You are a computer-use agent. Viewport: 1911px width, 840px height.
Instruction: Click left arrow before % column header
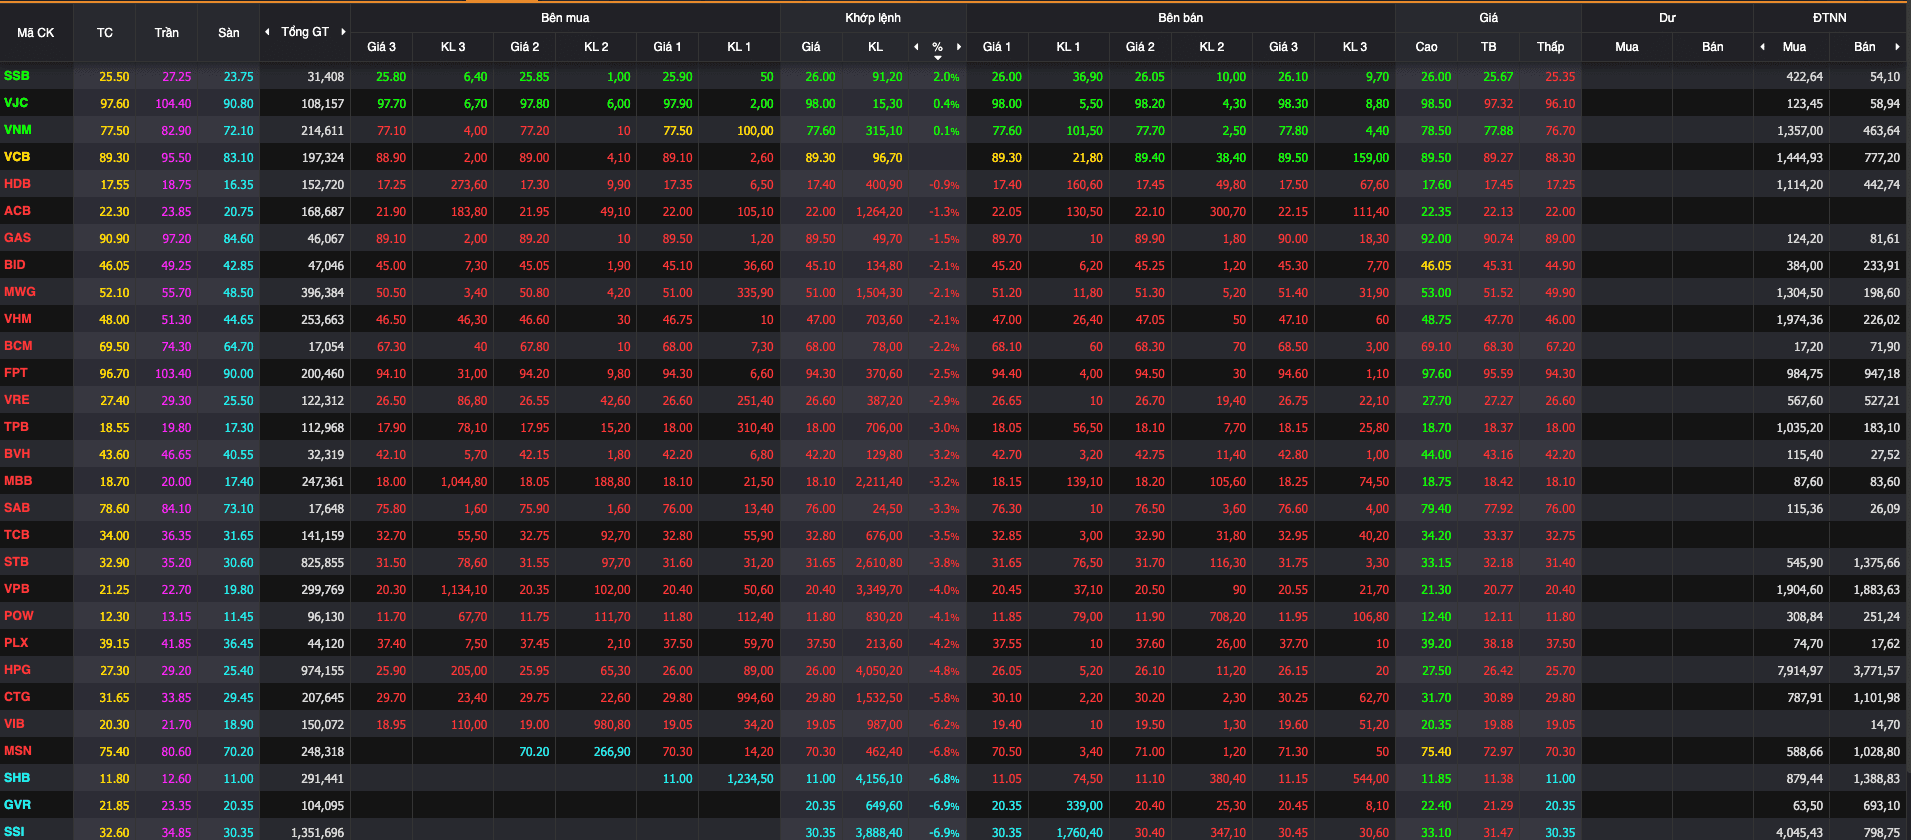(916, 47)
